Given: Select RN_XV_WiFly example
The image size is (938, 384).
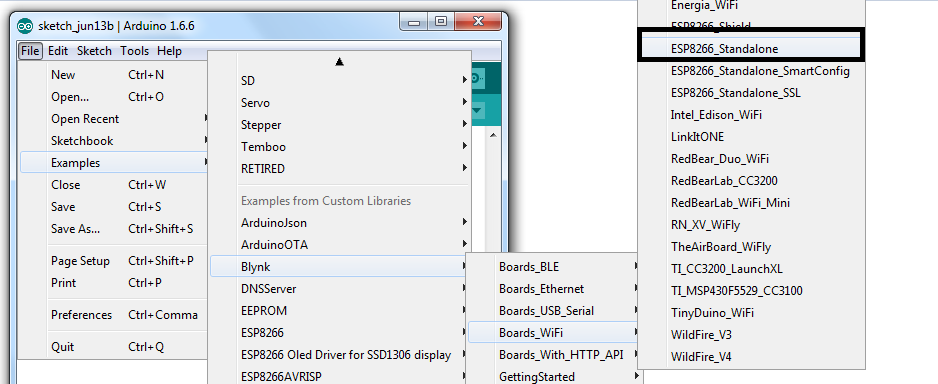Looking at the screenshot, I should (751, 225).
